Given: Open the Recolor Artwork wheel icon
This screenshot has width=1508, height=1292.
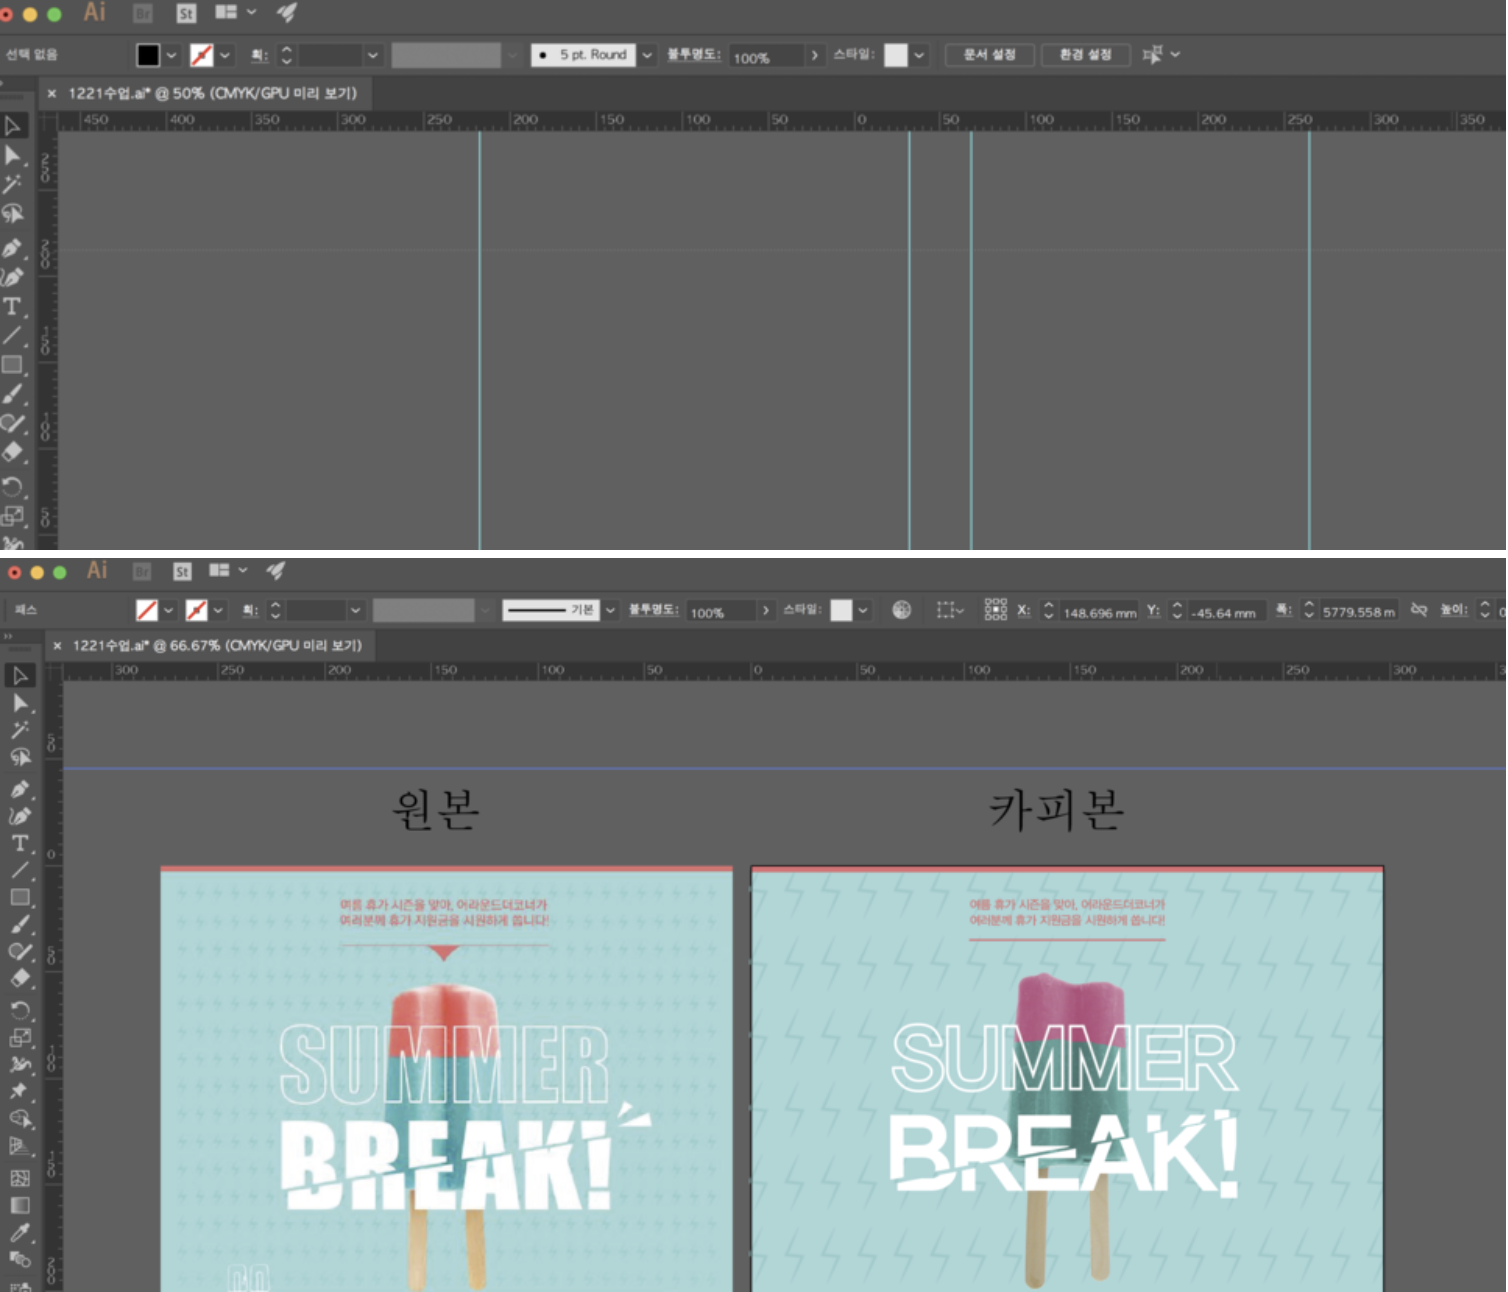Looking at the screenshot, I should coord(902,610).
